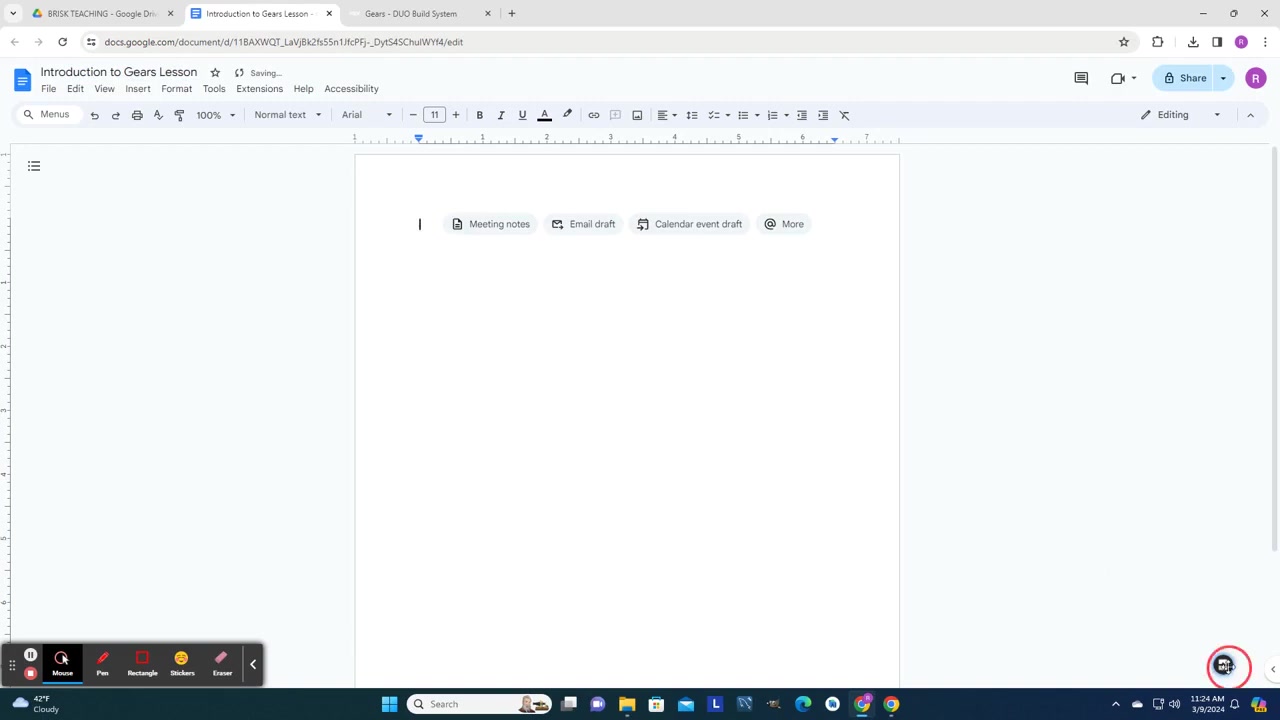Viewport: 1280px width, 720px height.
Task: Insert the Meeting notes template chip
Action: (490, 224)
